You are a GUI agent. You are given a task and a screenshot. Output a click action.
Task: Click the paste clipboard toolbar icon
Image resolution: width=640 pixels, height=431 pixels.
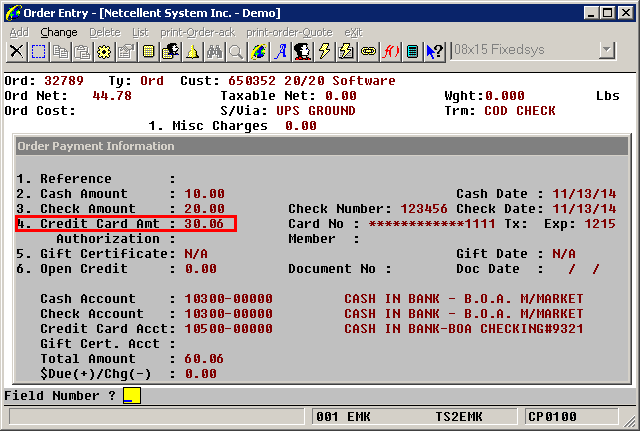[82, 52]
